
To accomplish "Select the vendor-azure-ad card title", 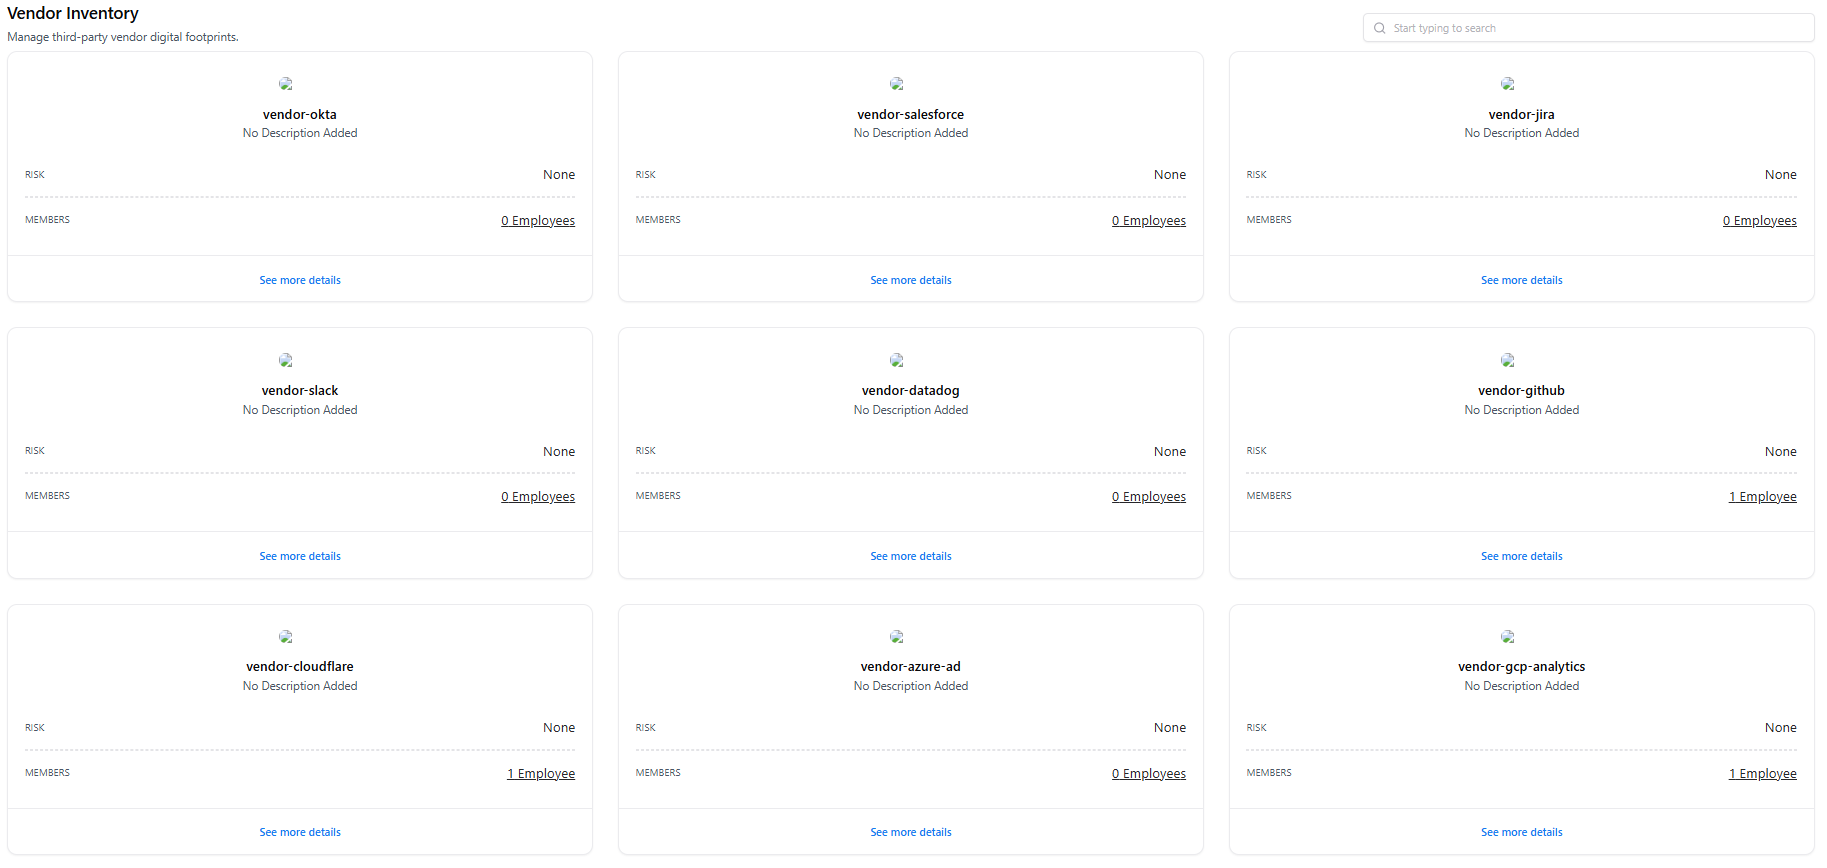I will point(911,667).
